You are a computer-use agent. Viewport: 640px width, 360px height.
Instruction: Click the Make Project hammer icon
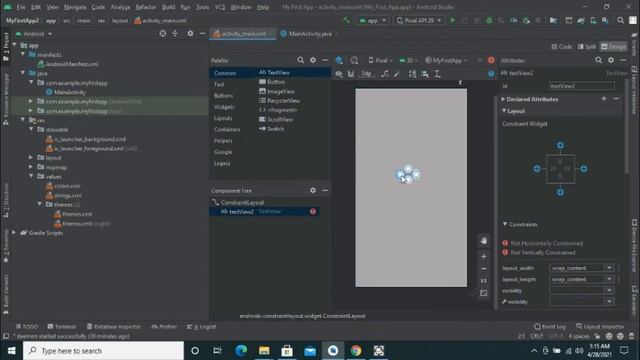coord(346,20)
